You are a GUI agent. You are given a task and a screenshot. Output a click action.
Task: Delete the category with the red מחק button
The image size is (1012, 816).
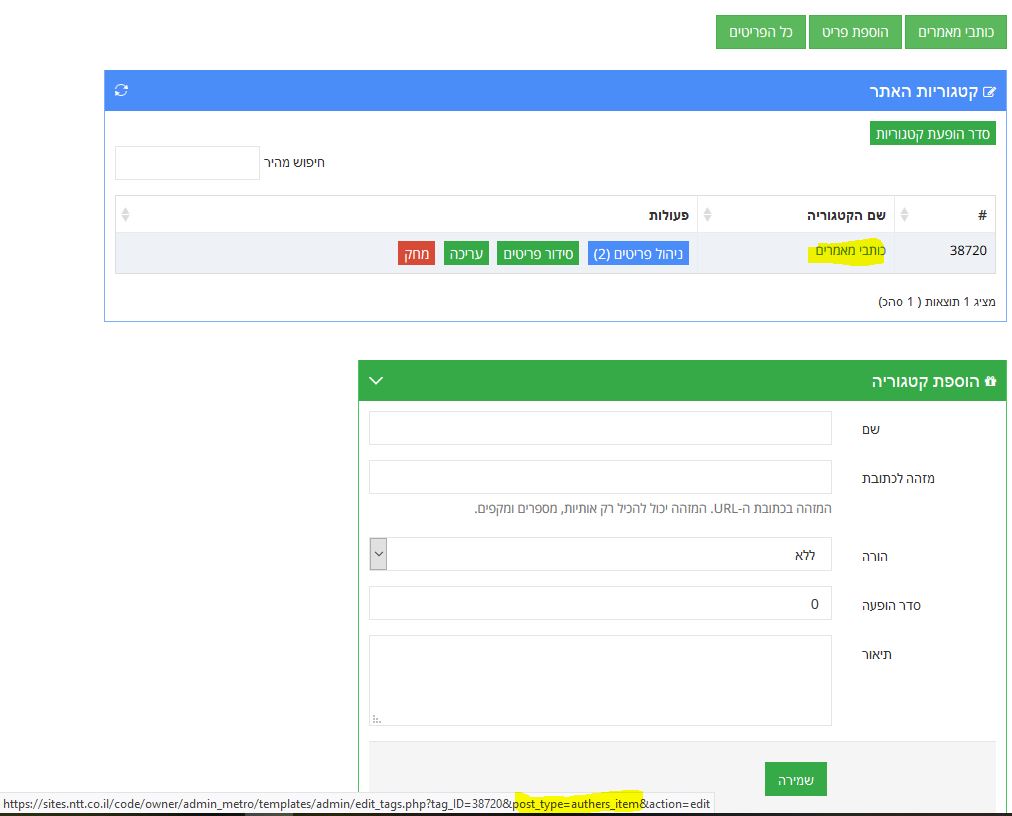[x=415, y=254]
